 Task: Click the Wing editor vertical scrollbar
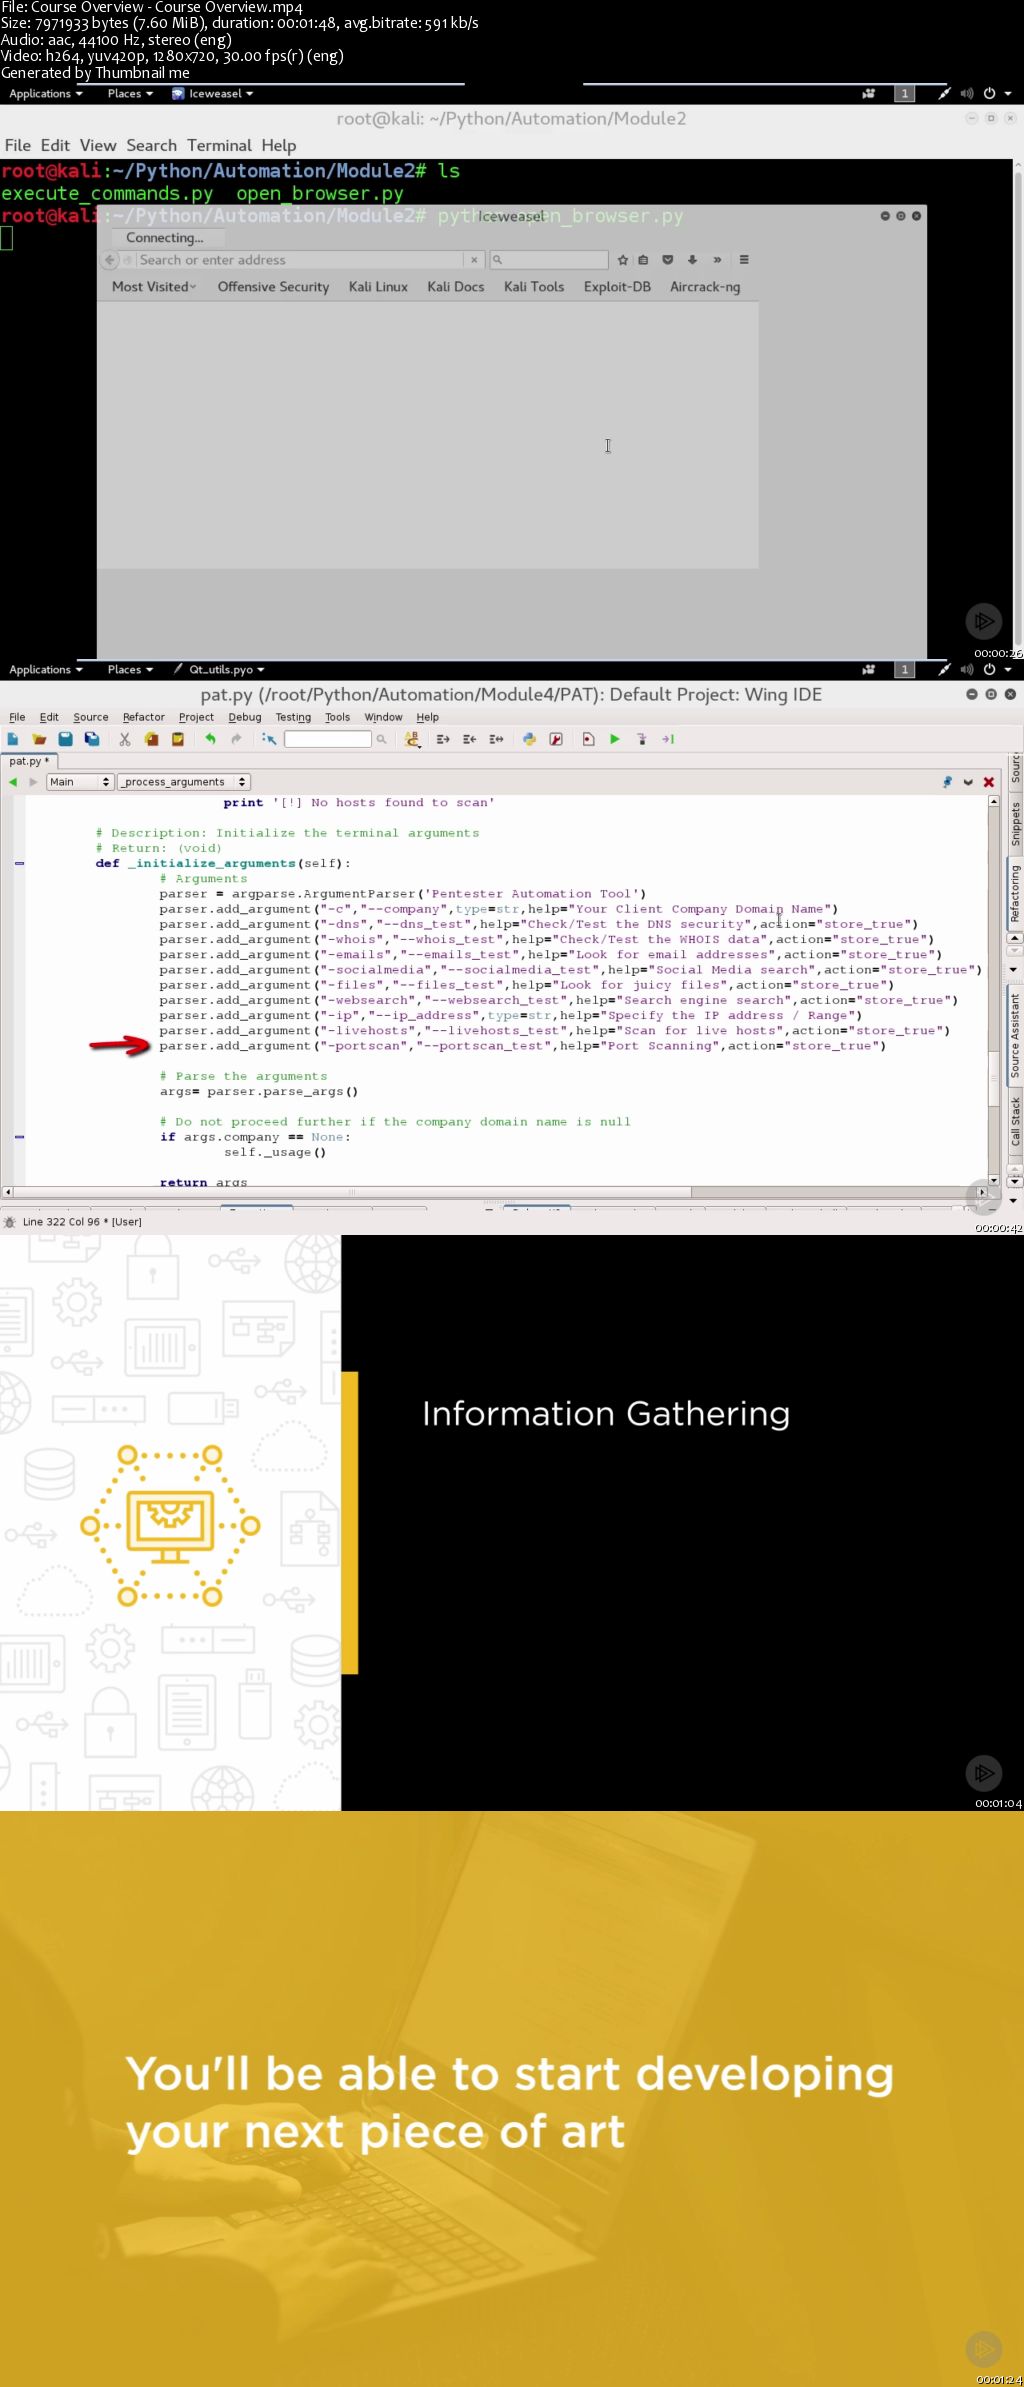pyautogui.click(x=993, y=992)
